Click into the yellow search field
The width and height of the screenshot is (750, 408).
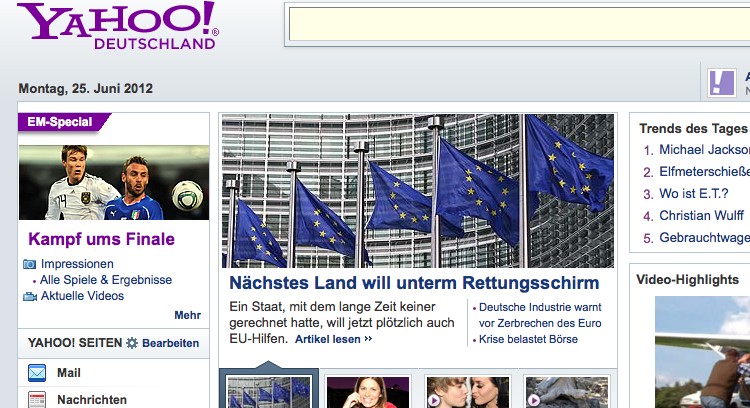pos(519,24)
